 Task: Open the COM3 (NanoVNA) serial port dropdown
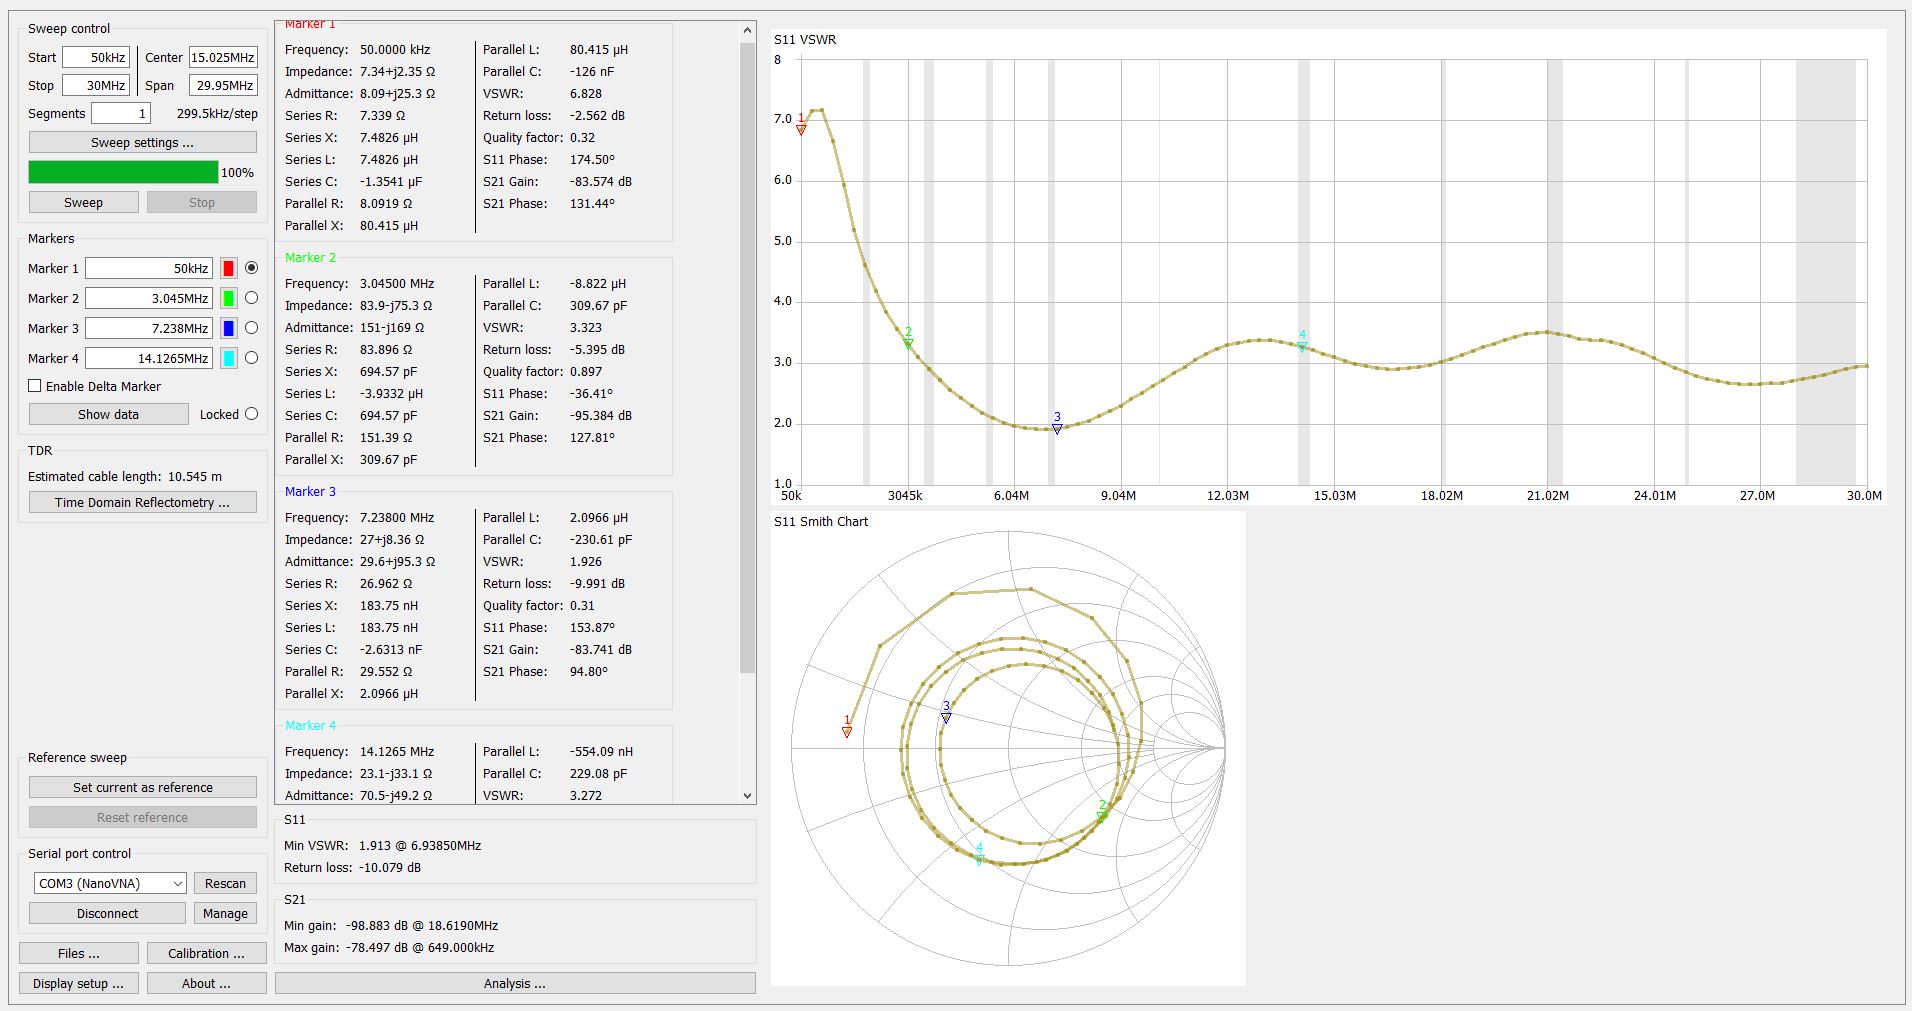tap(110, 883)
